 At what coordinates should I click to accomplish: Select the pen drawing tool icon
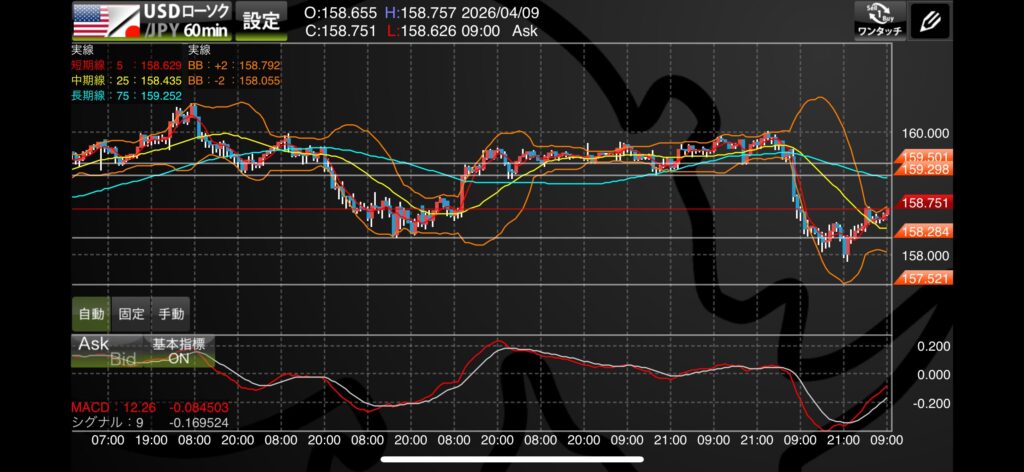[932, 20]
